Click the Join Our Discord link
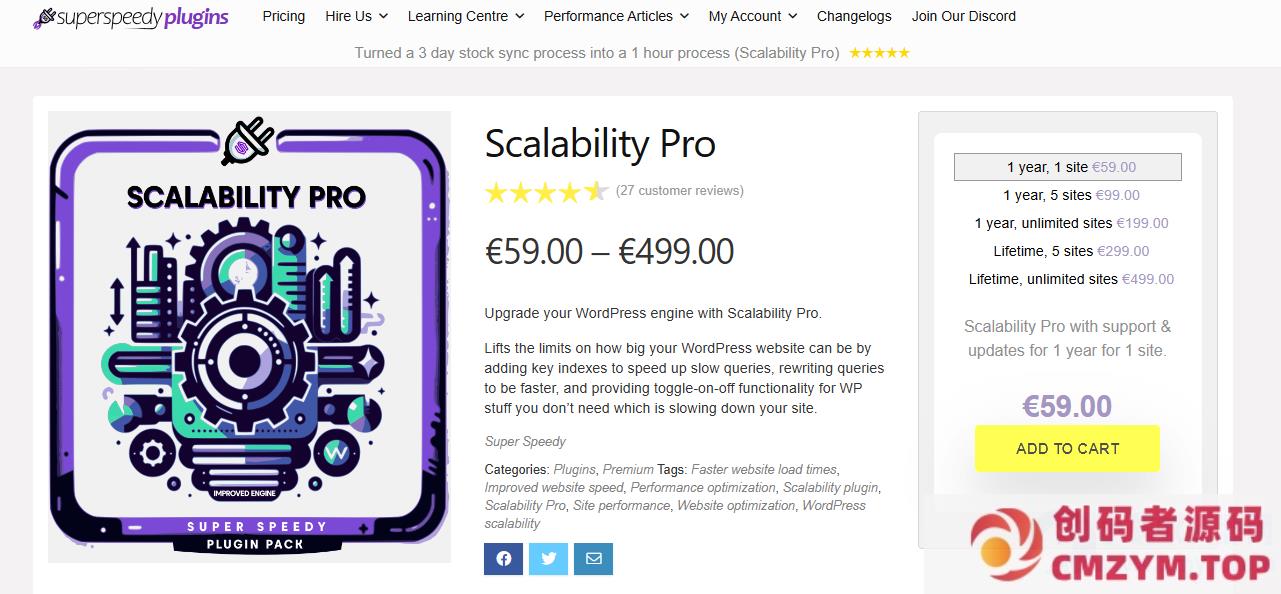This screenshot has width=1281, height=594. 963,16
